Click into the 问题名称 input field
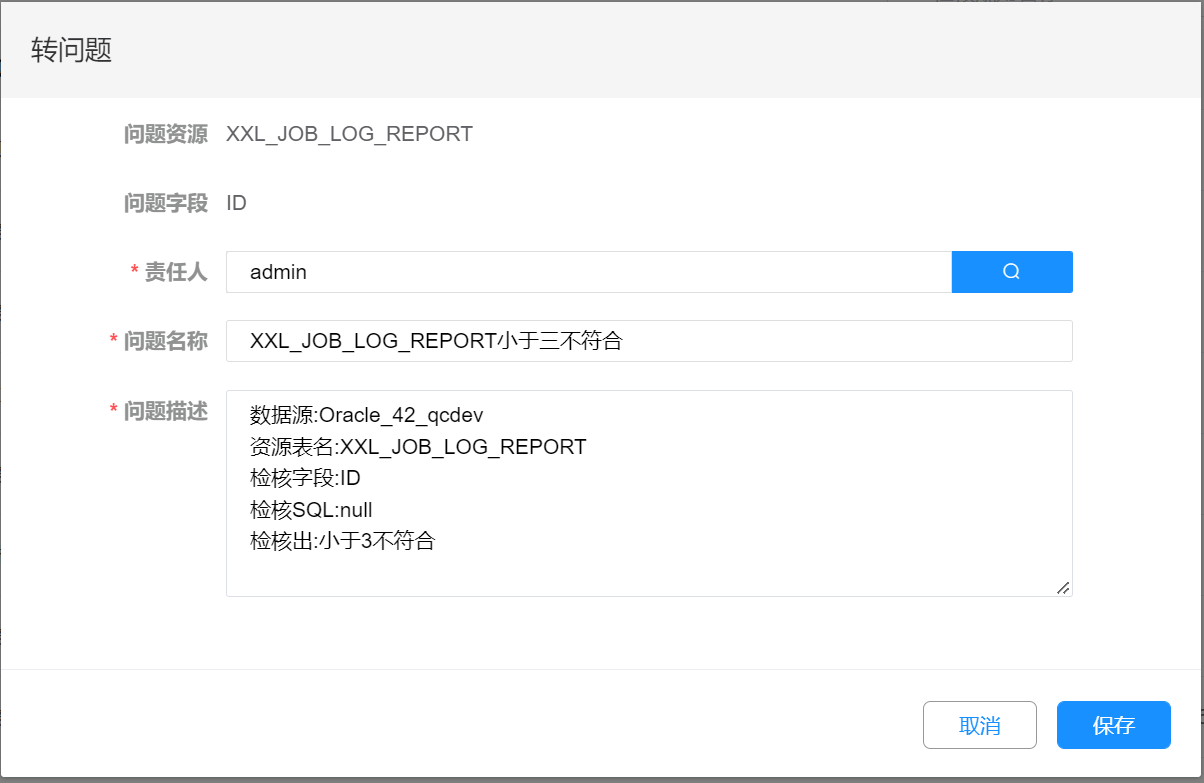1204x783 pixels. coord(648,341)
